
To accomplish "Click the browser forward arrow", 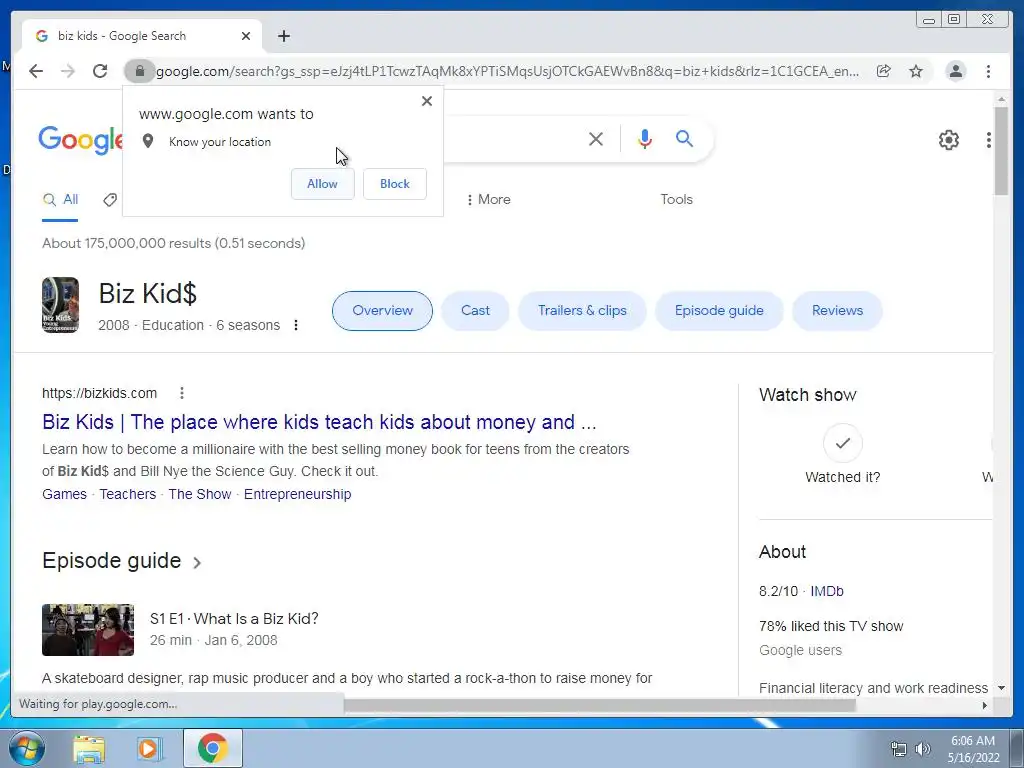I will coord(68,71).
